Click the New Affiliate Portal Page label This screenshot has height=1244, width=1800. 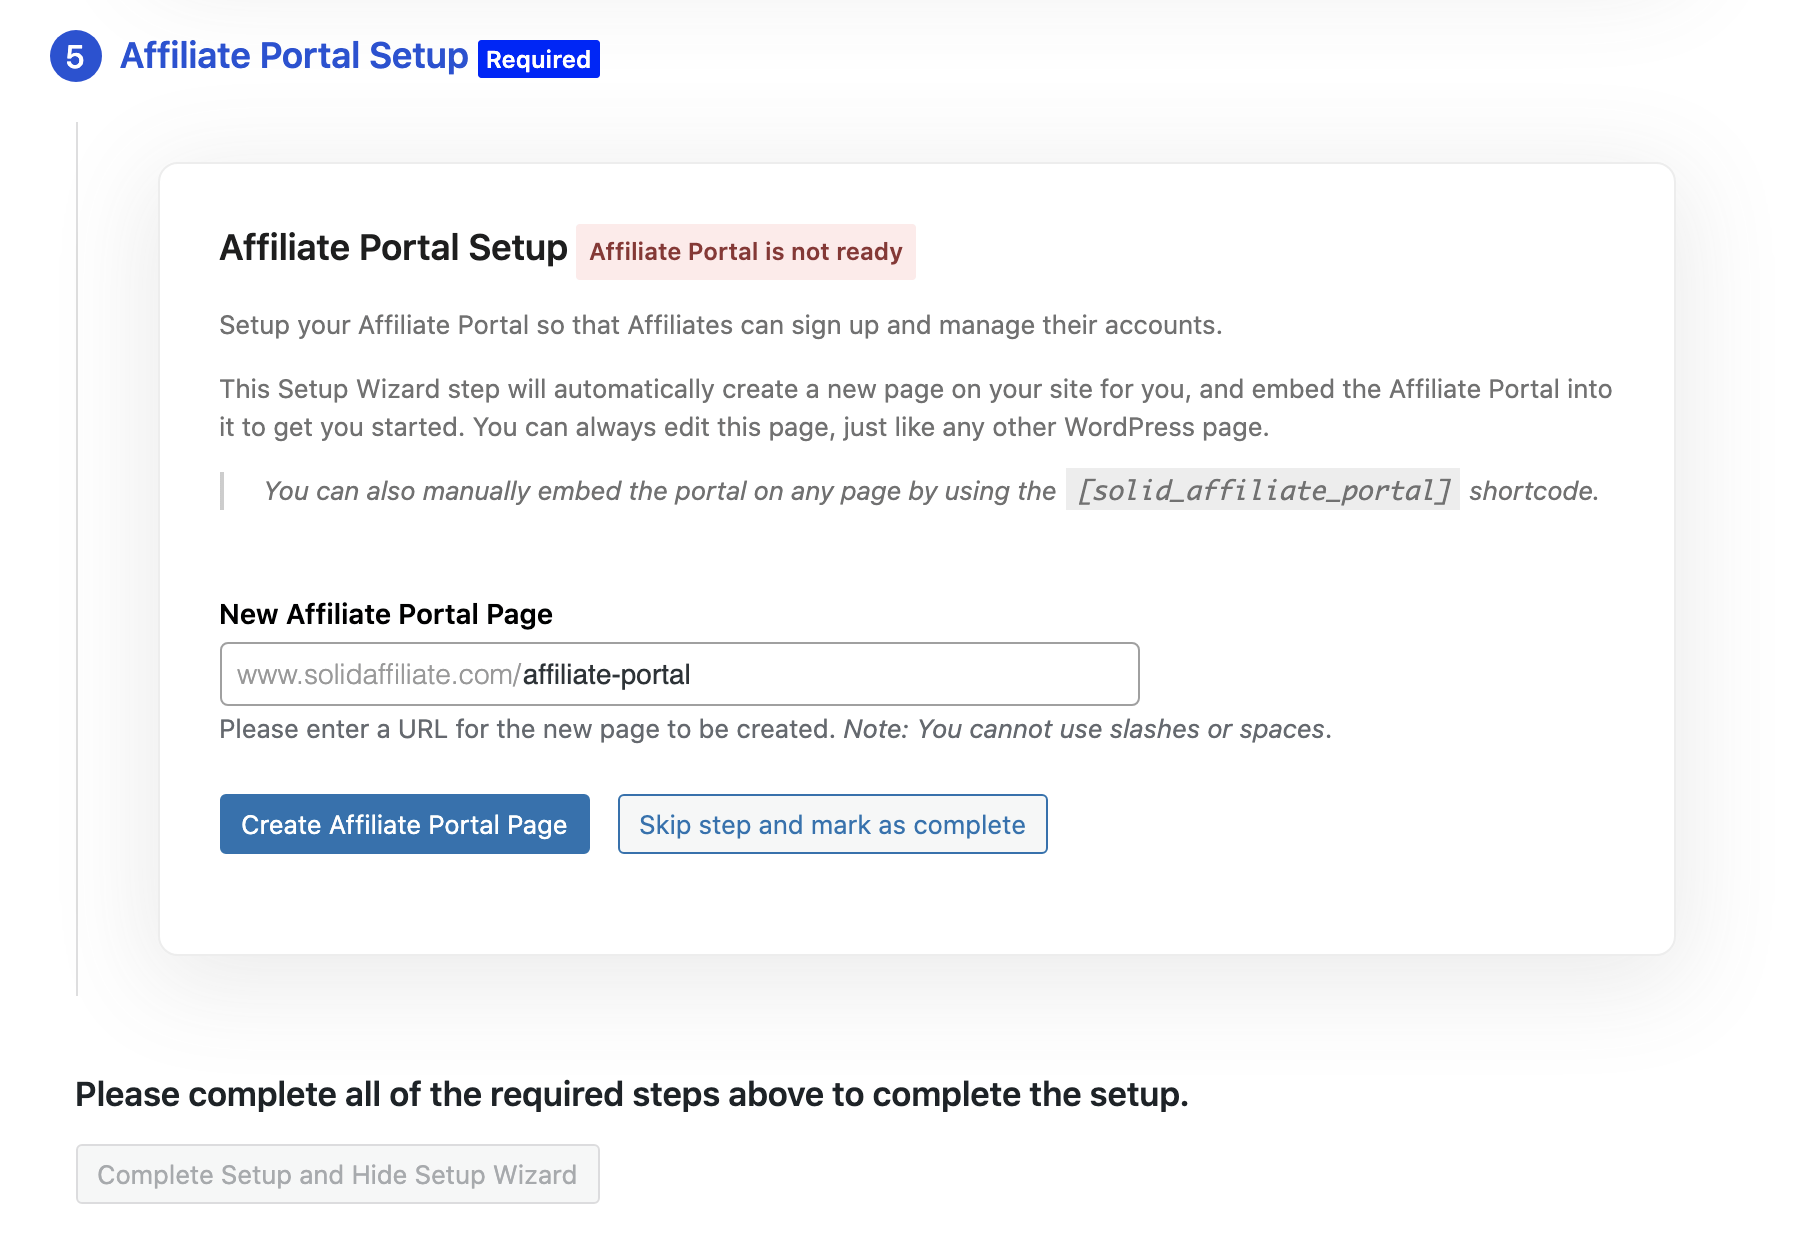[385, 614]
